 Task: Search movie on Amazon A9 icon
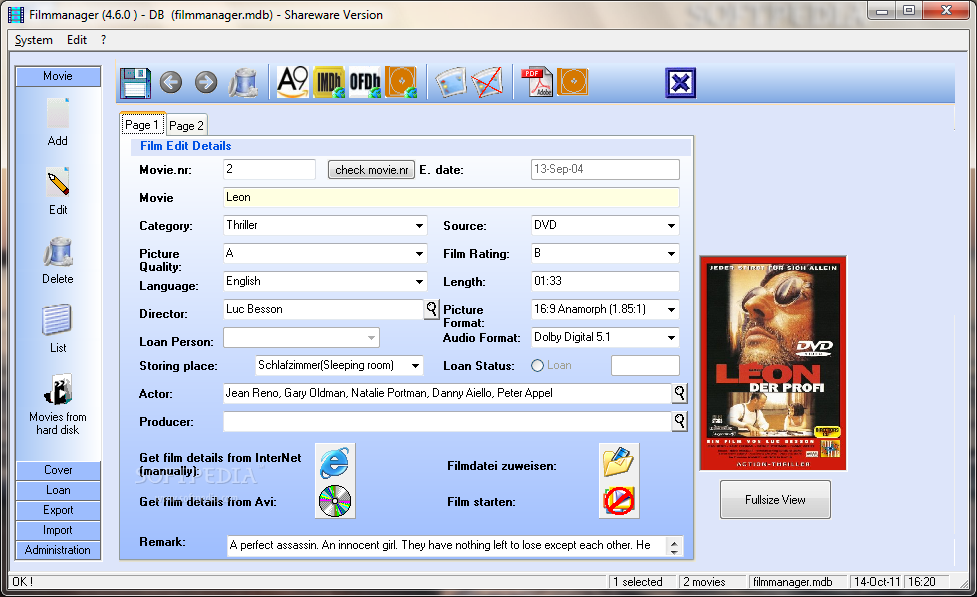[293, 82]
